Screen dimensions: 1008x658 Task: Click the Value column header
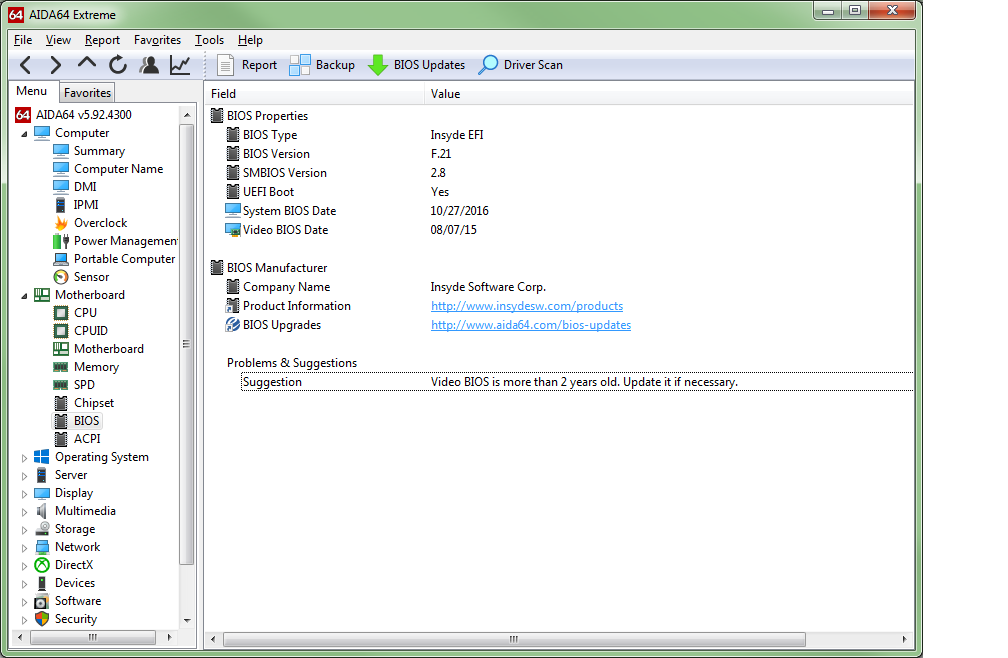[669, 94]
